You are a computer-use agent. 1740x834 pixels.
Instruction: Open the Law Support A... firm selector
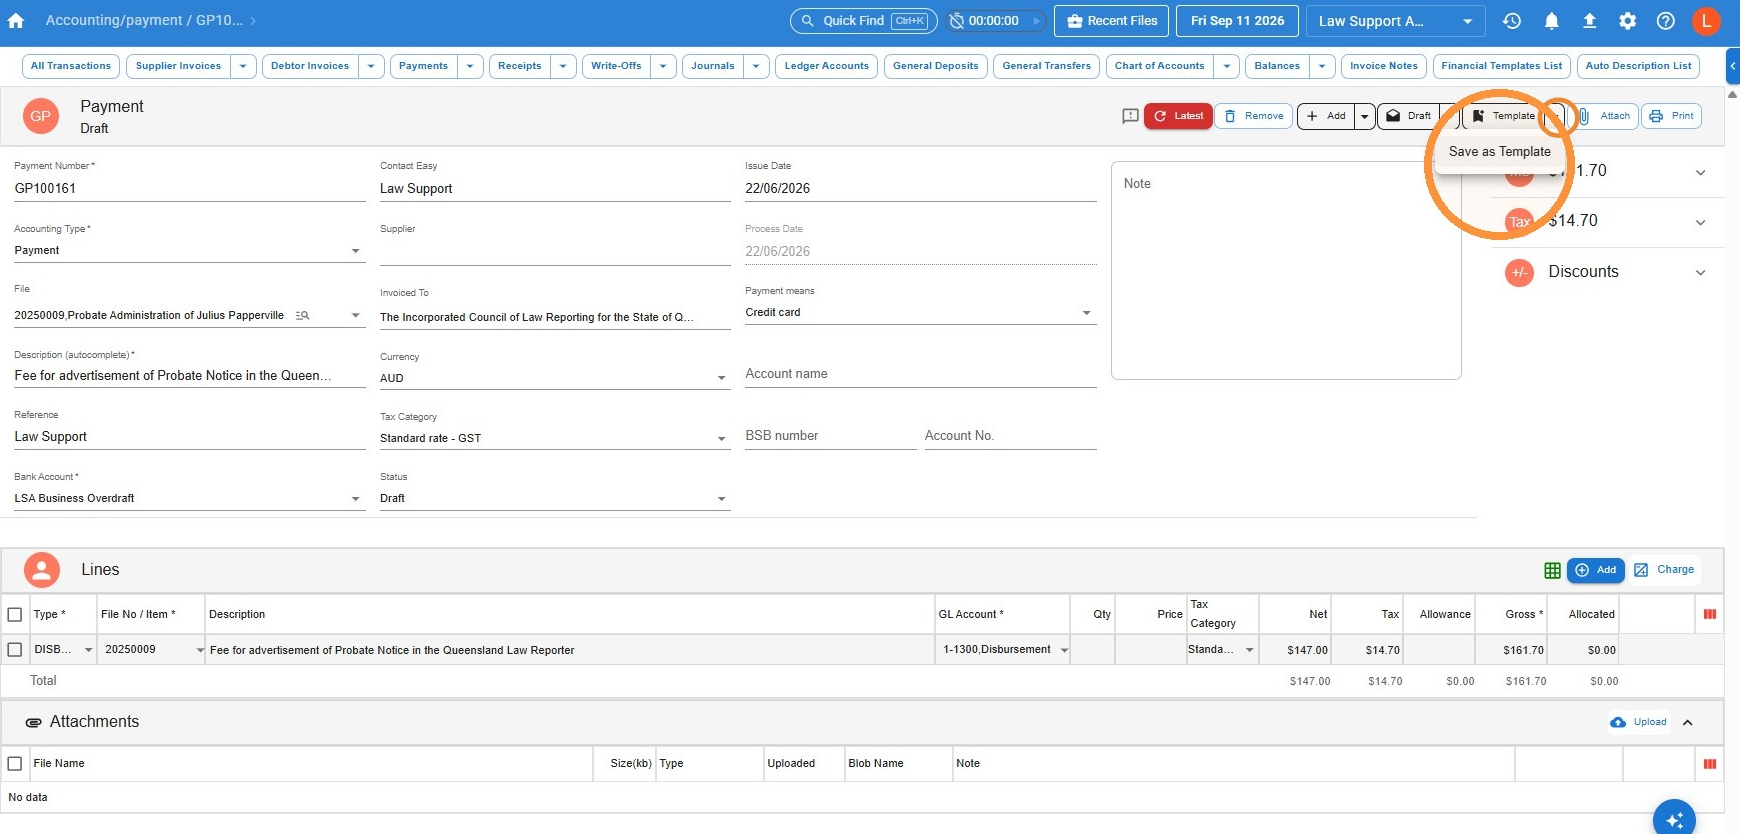pos(1395,21)
